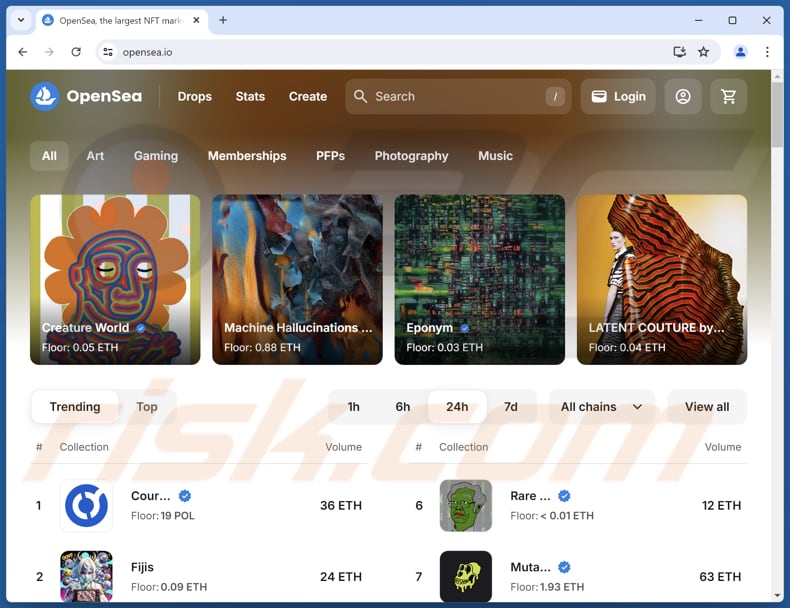Switch to the Trending toggle
The width and height of the screenshot is (790, 608).
point(75,407)
